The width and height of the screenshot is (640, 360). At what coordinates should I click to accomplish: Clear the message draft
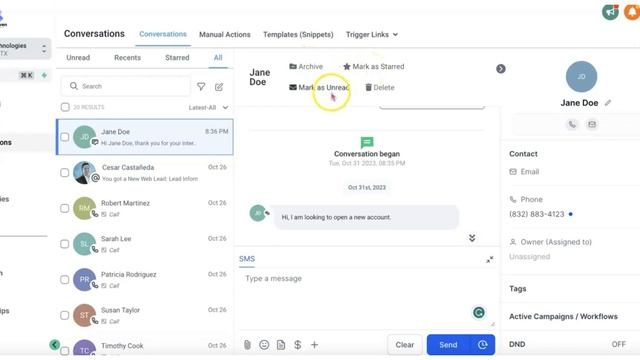point(404,345)
